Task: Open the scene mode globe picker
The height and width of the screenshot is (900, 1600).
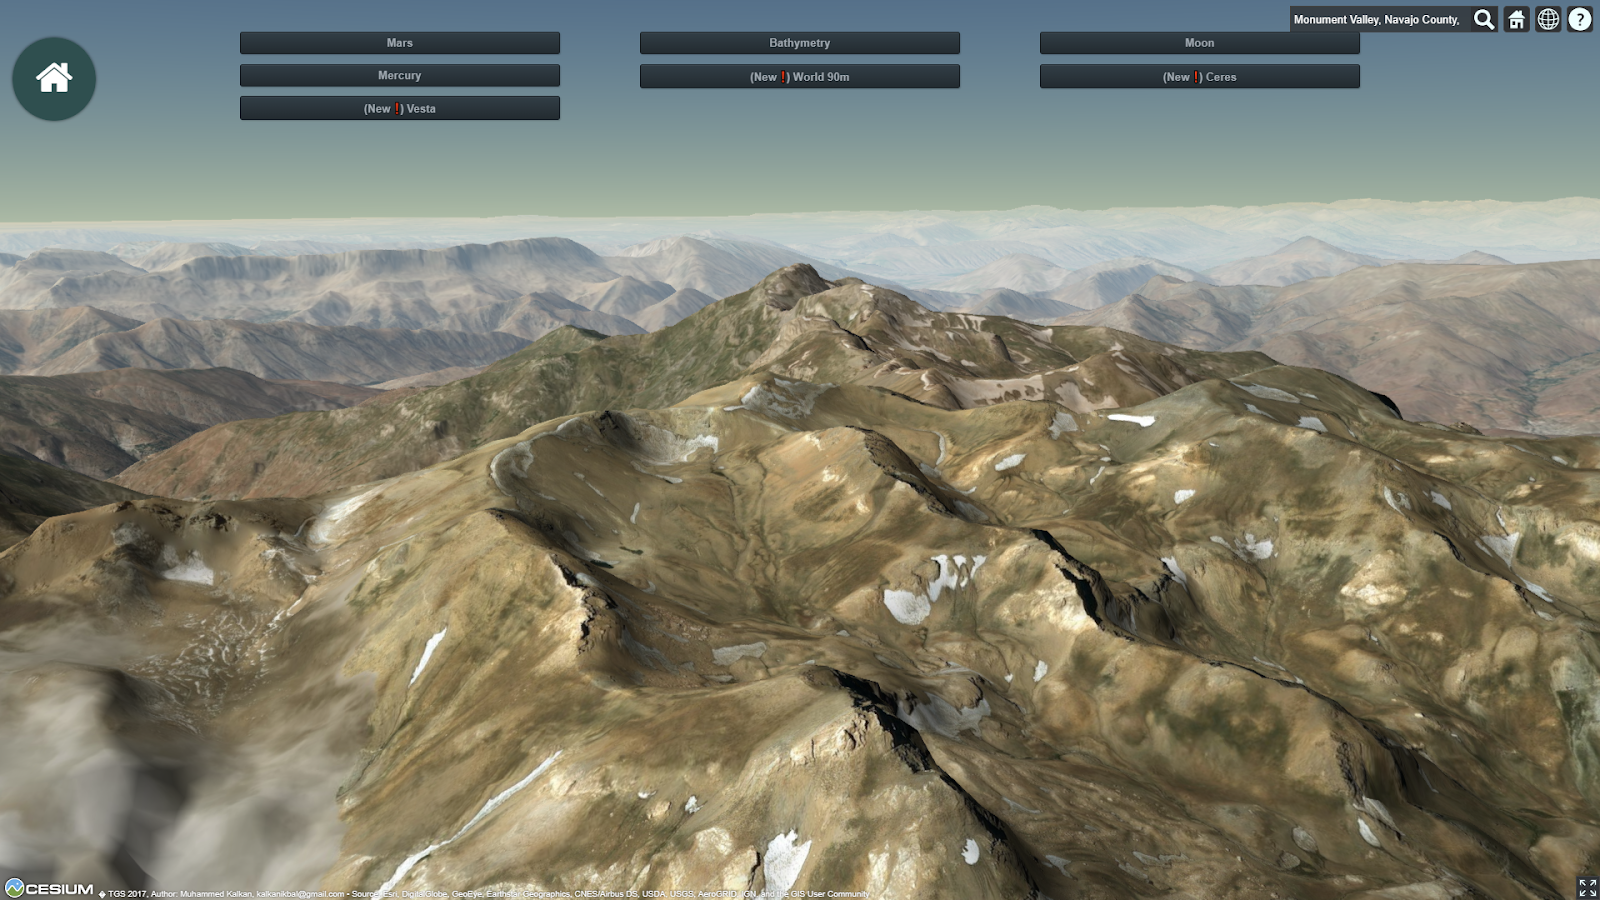Action: pyautogui.click(x=1548, y=19)
